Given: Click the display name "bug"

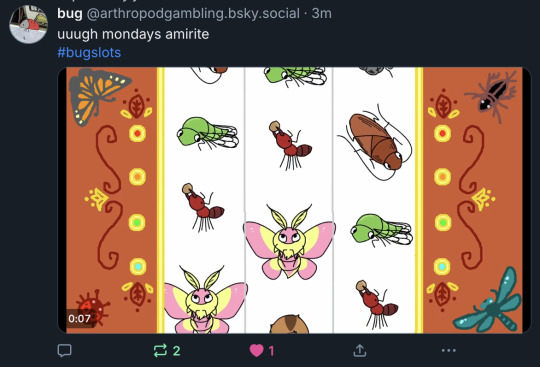Looking at the screenshot, I should (x=70, y=13).
